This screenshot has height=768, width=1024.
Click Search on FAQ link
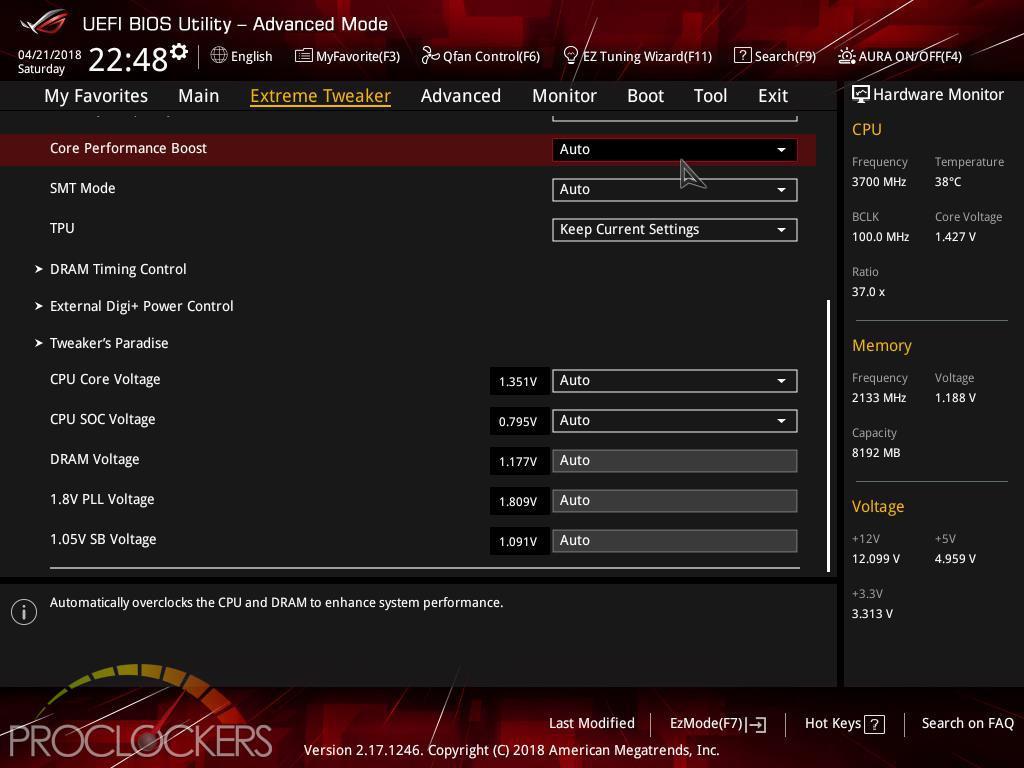coord(968,724)
